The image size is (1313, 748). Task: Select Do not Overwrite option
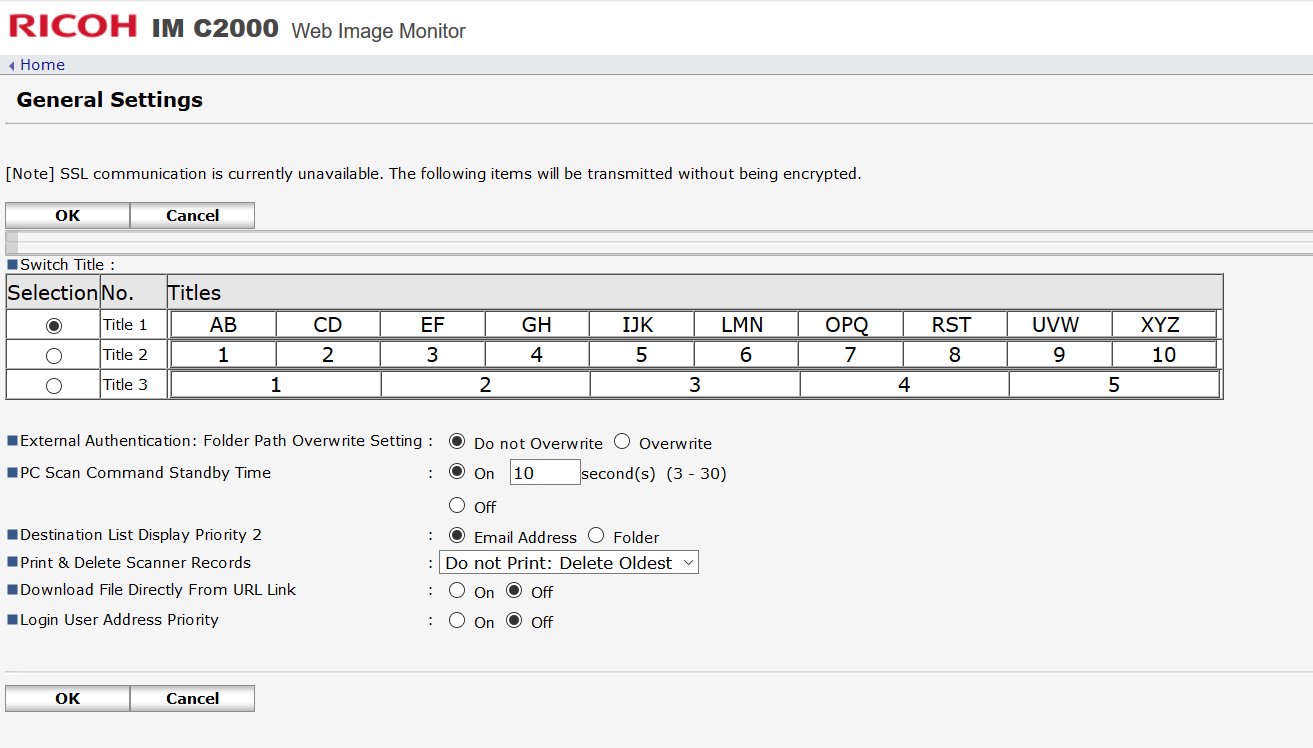(x=457, y=442)
